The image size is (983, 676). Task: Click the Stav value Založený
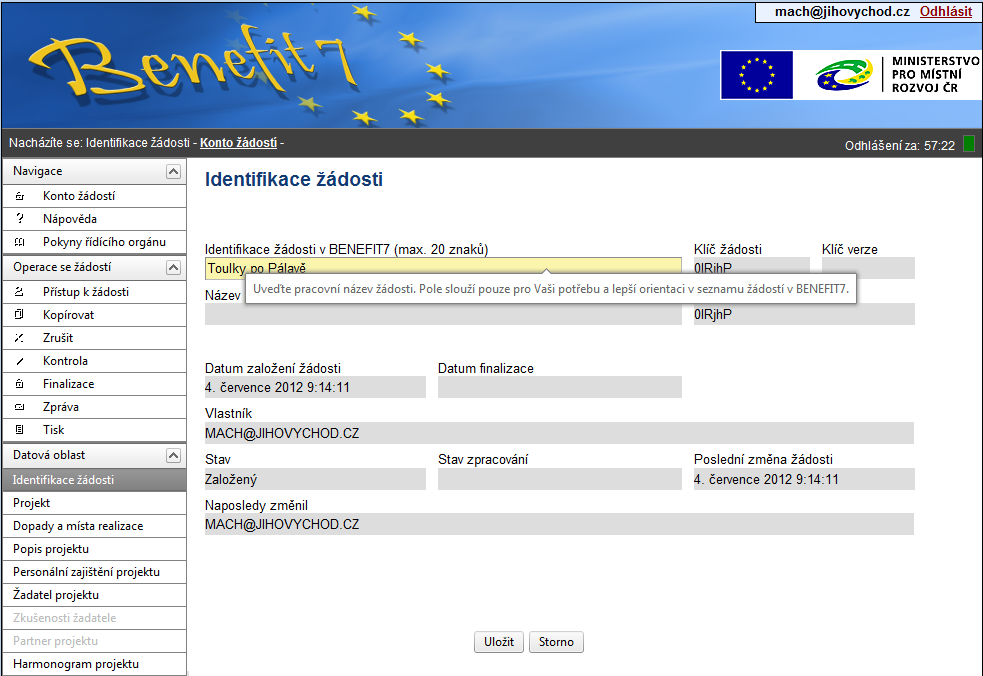315,480
